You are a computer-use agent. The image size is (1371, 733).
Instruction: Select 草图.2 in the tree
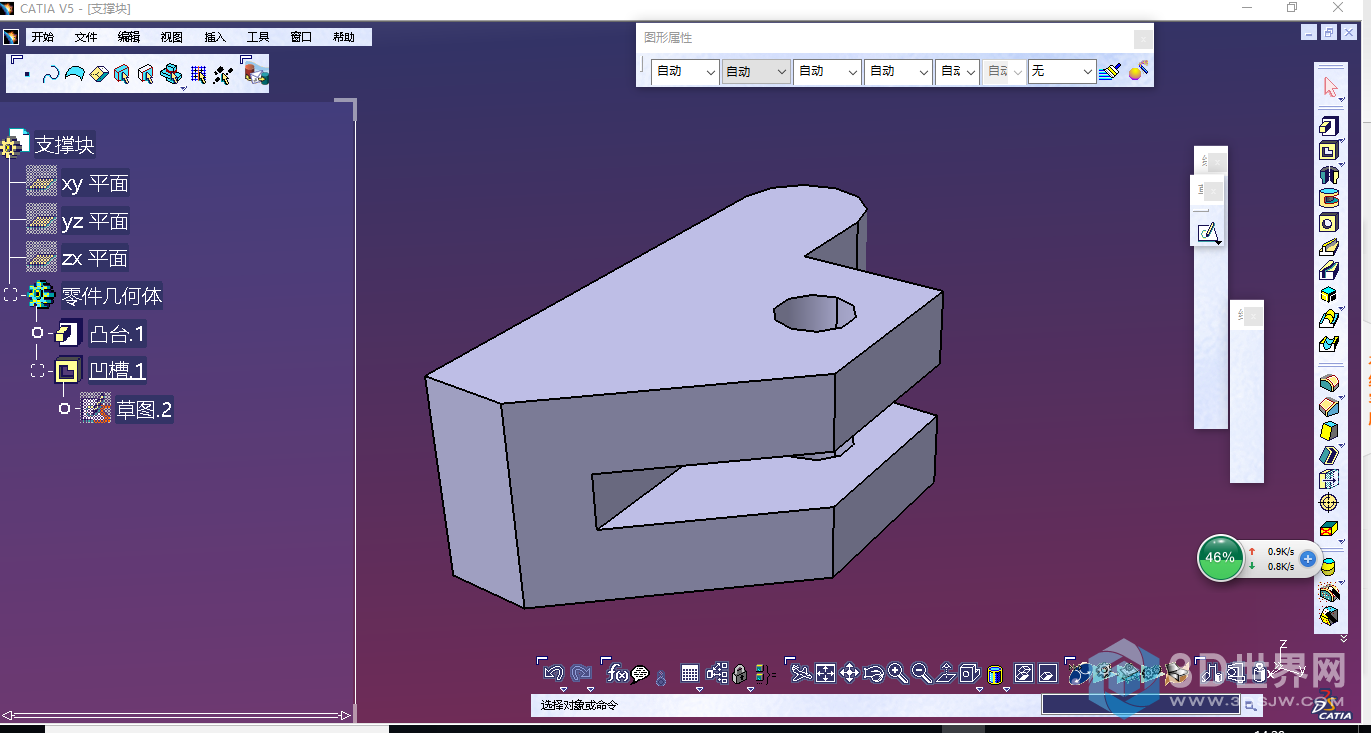144,409
